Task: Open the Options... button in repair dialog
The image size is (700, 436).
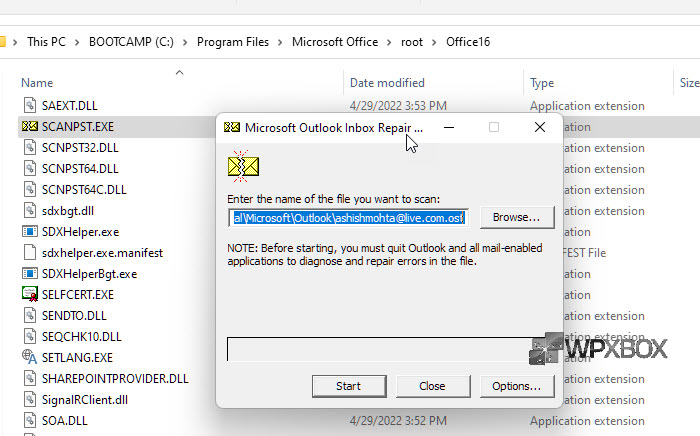Action: click(517, 386)
